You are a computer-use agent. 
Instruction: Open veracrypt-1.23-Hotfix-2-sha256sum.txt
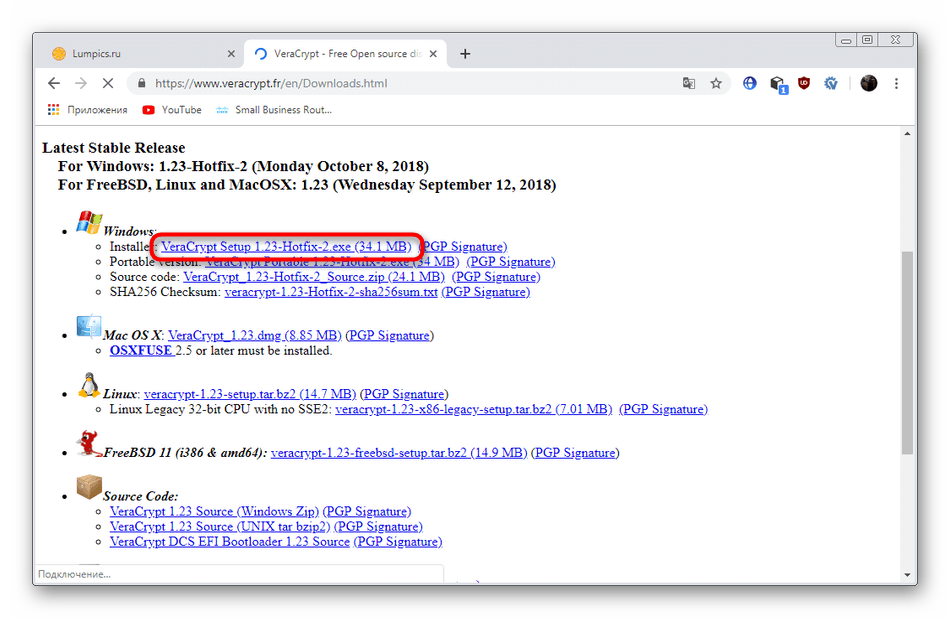[331, 292]
